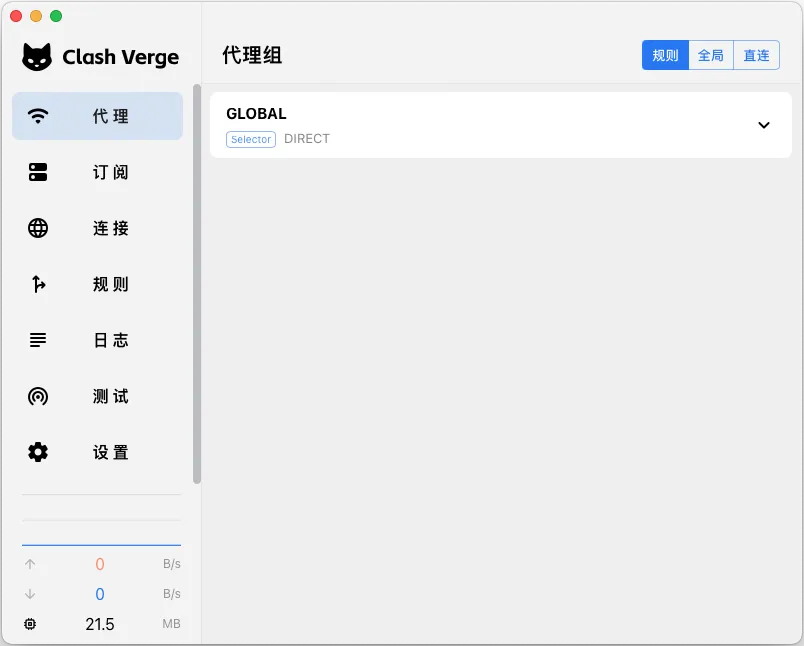Click the Clash Verge title text
The width and height of the screenshot is (804, 646).
coord(120,58)
